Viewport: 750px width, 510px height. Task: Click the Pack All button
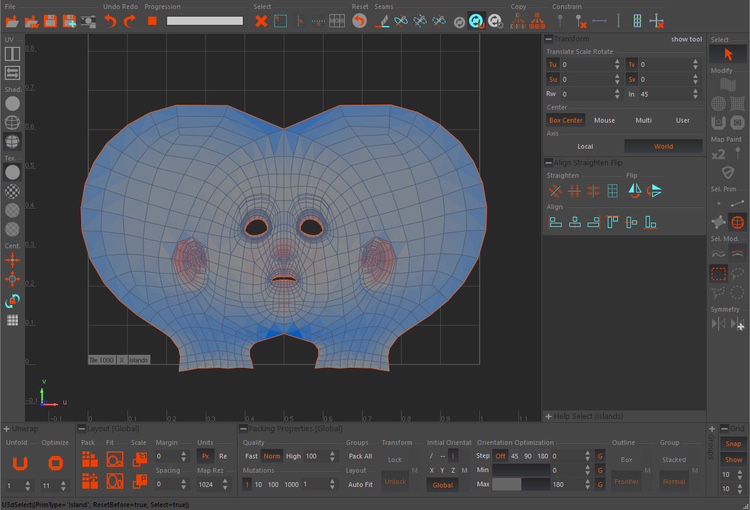point(360,456)
